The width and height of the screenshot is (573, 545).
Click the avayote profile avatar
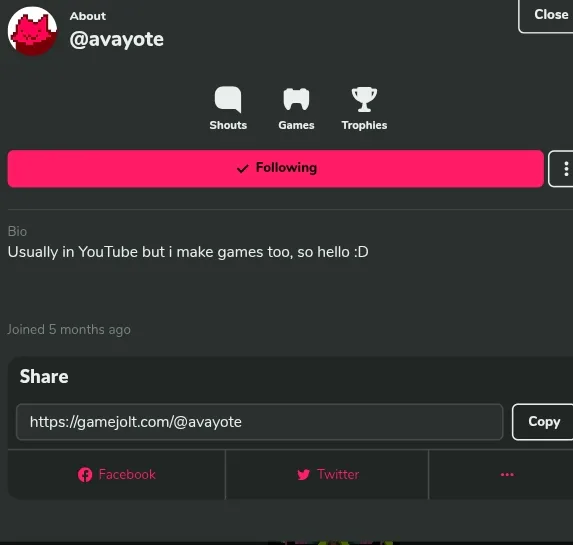(x=33, y=31)
